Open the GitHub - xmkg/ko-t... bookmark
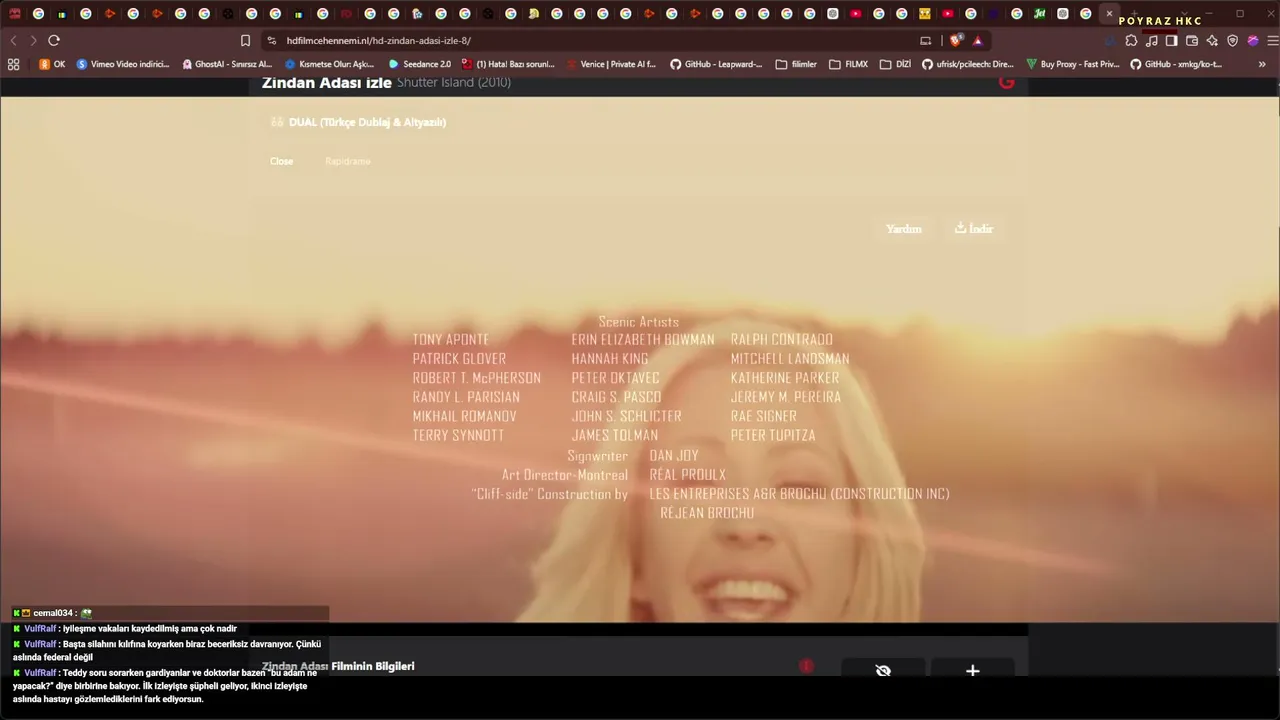Viewport: 1280px width, 720px height. tap(1176, 64)
